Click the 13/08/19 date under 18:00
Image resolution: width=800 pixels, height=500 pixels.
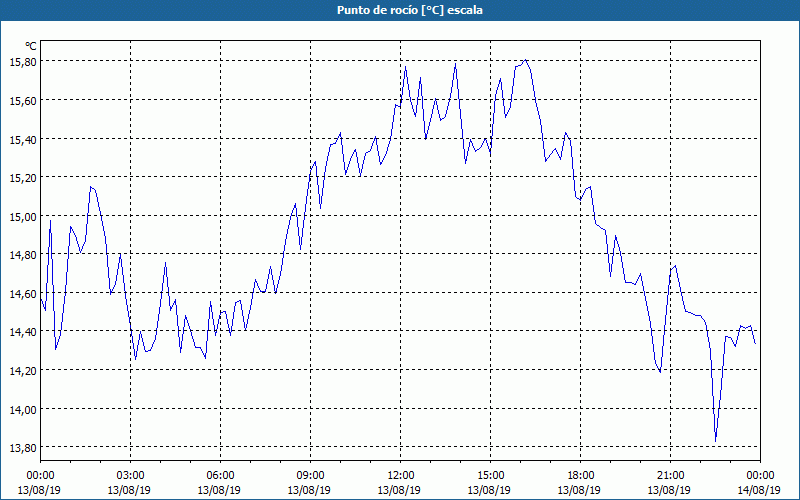pos(580,490)
